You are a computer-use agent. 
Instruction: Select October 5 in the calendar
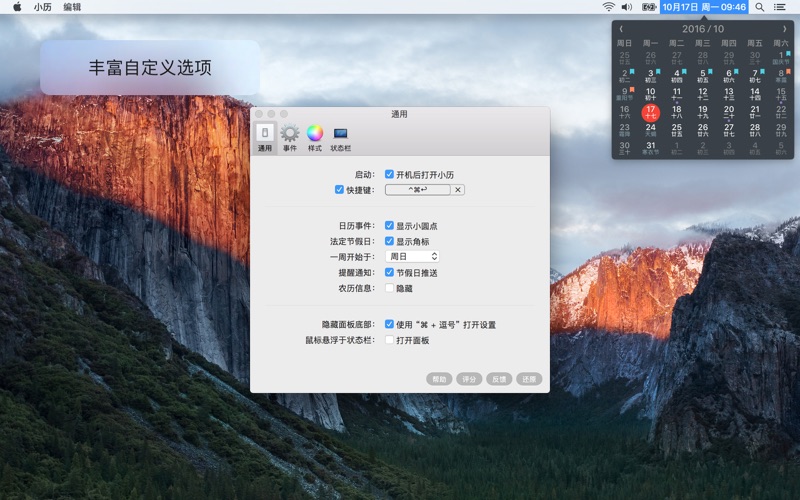pos(703,76)
